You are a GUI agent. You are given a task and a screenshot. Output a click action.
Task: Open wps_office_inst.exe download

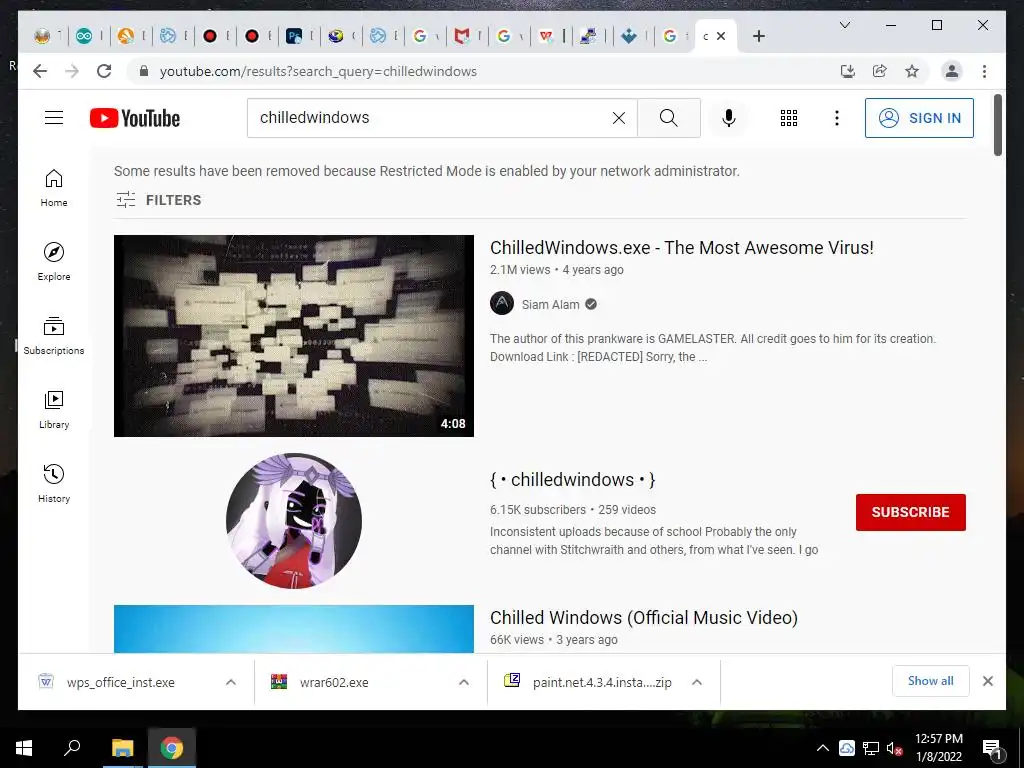(x=121, y=682)
